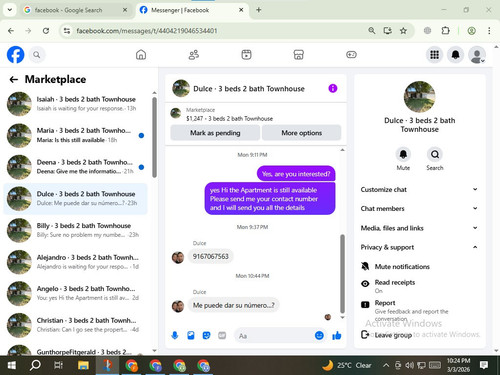Click the chat messages scrollbar
The image size is (500, 375).
342,273
